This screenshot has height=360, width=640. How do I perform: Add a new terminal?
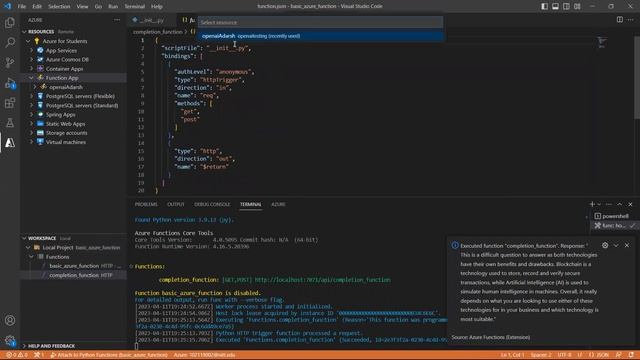[x=592, y=204]
